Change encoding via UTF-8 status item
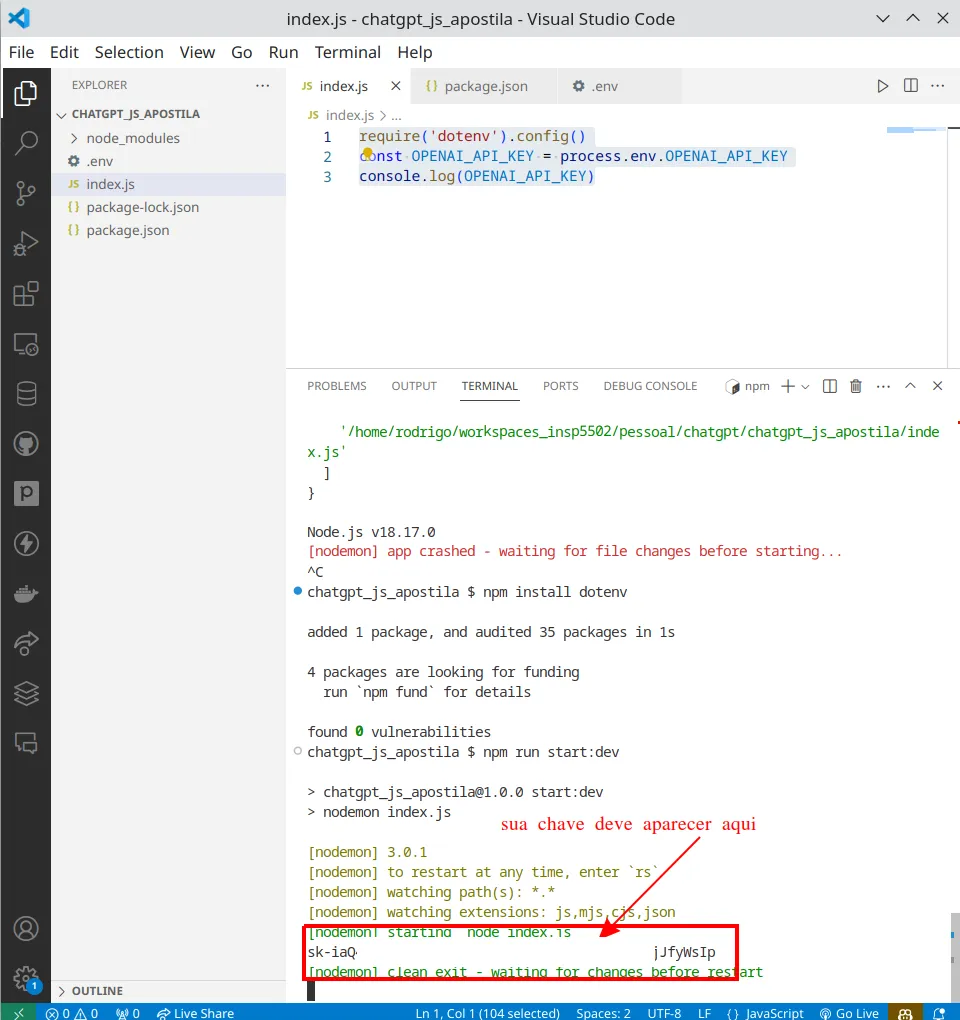 tap(664, 1013)
